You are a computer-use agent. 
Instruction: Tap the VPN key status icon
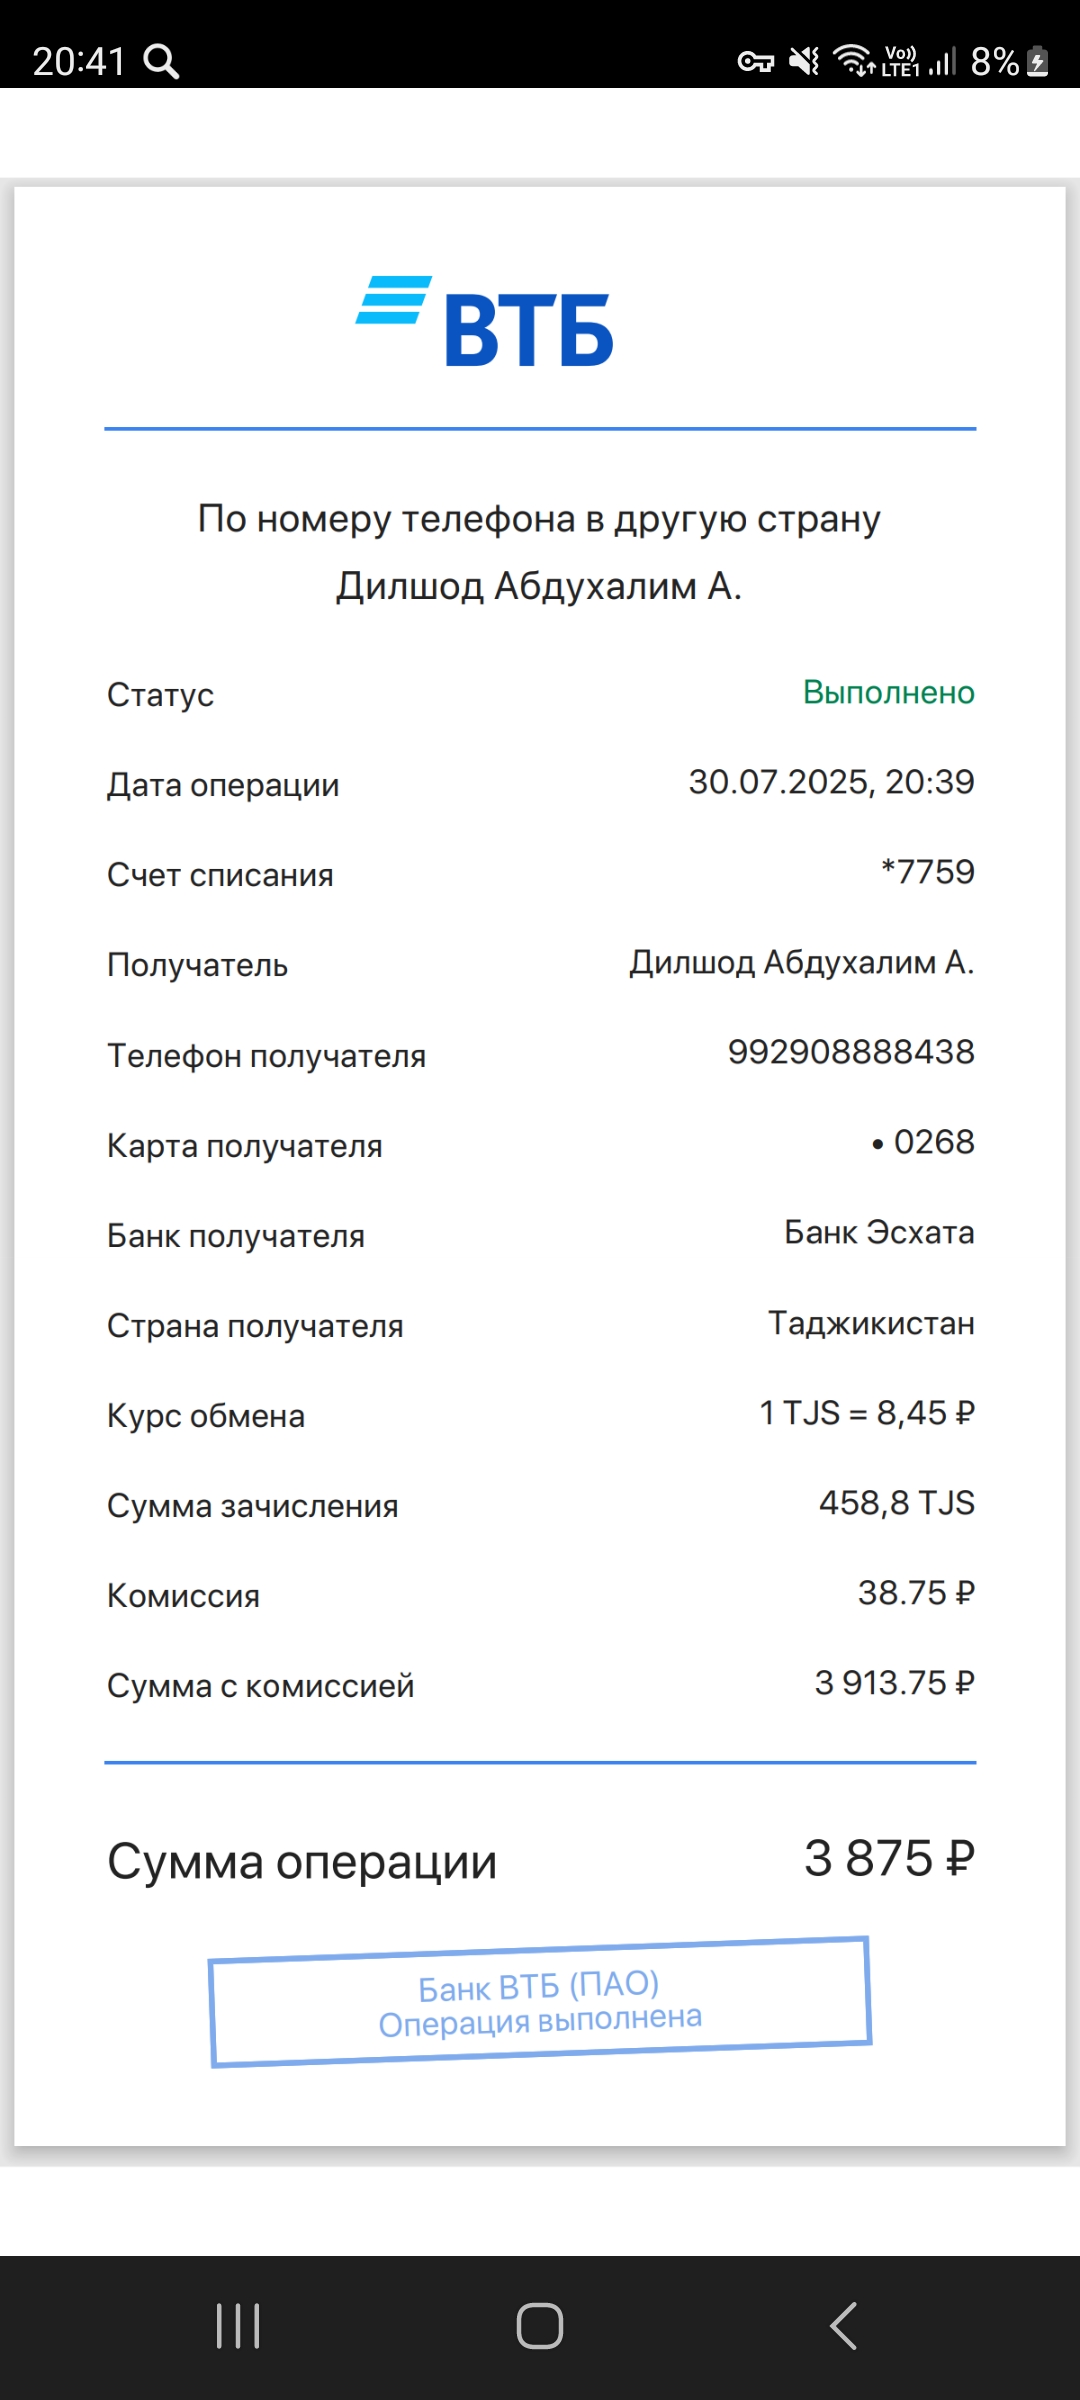(x=756, y=62)
